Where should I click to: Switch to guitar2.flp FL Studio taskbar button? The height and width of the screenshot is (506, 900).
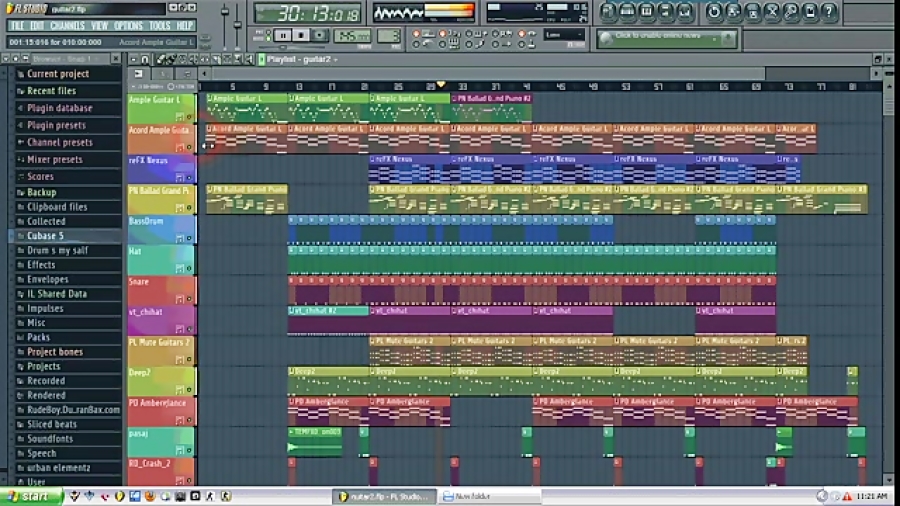pyautogui.click(x=383, y=496)
